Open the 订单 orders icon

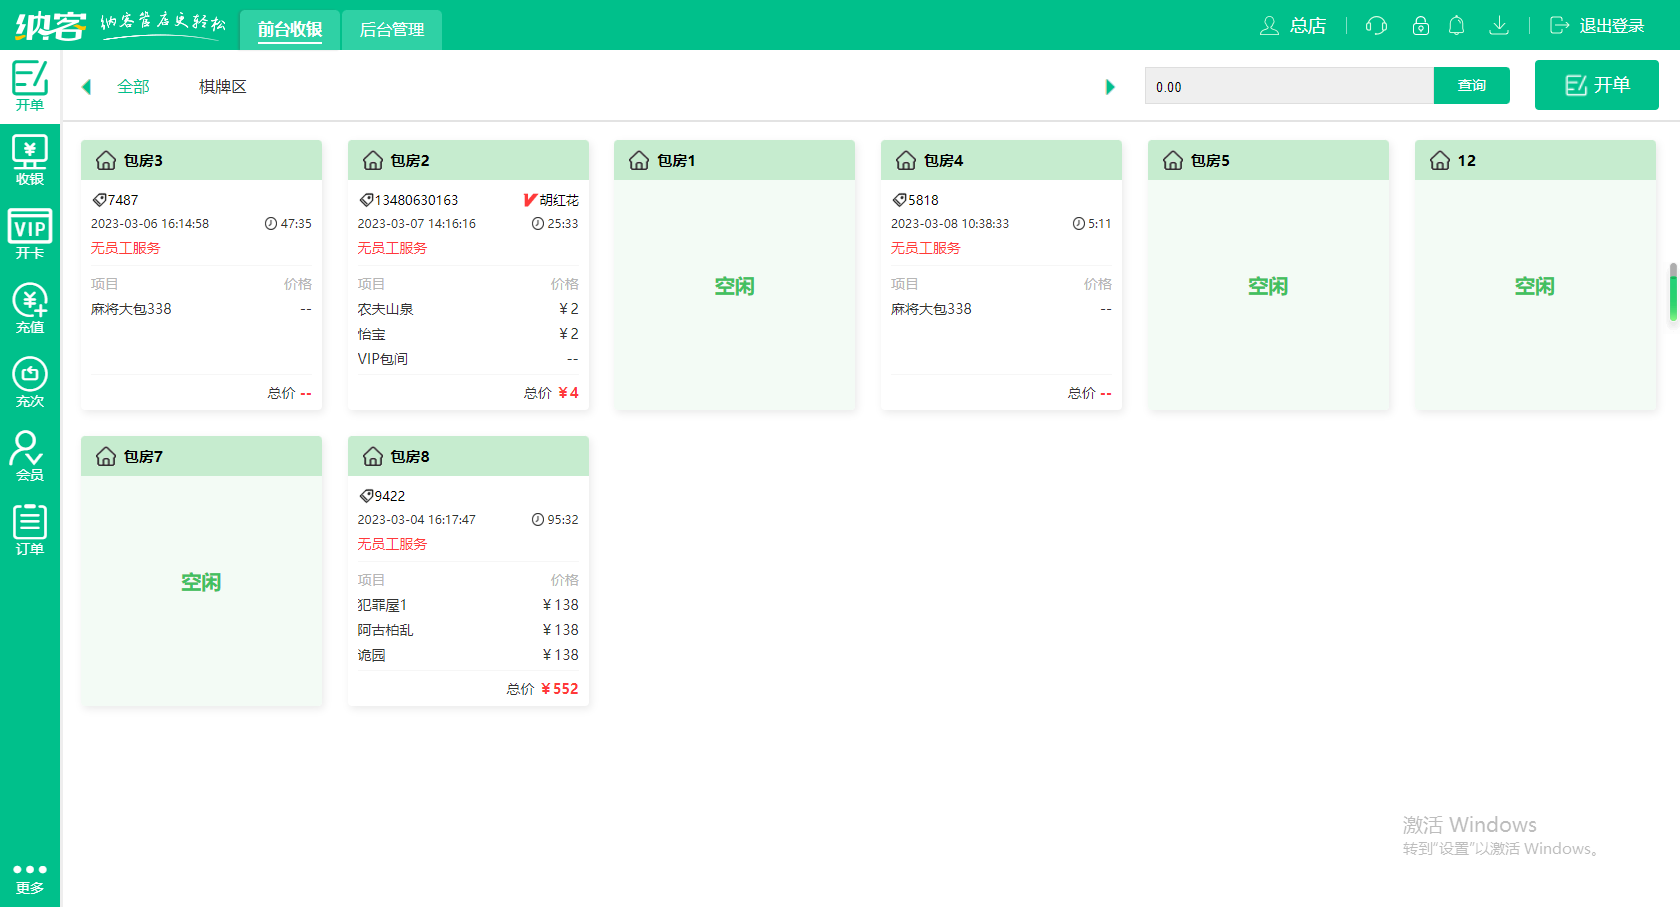tap(30, 530)
